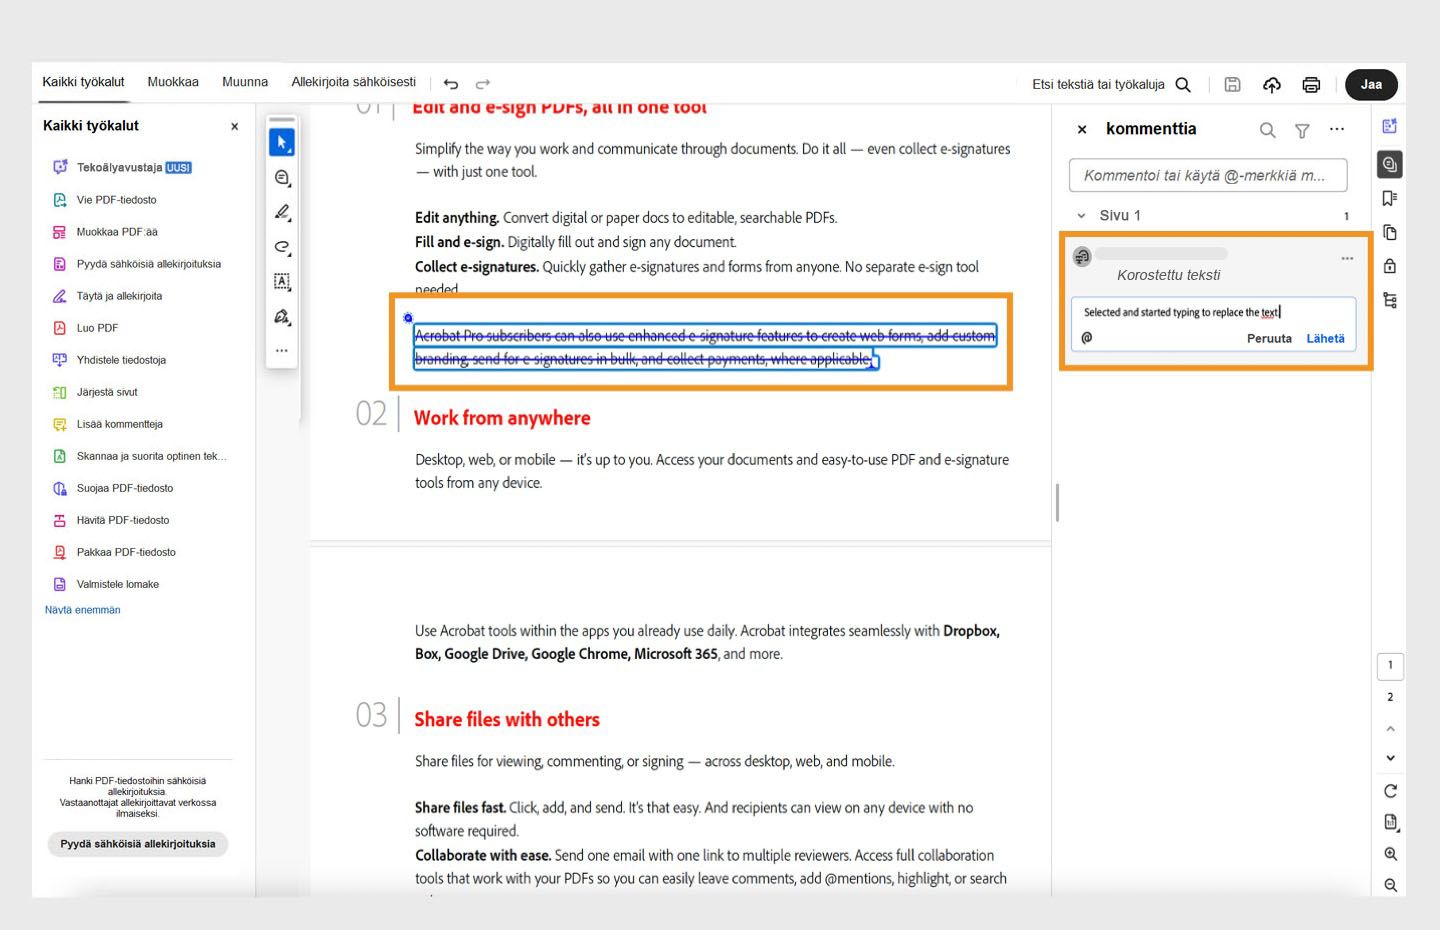Viewport: 1440px width, 930px height.
Task: Open the fill and sign pen tool
Action: point(282,317)
